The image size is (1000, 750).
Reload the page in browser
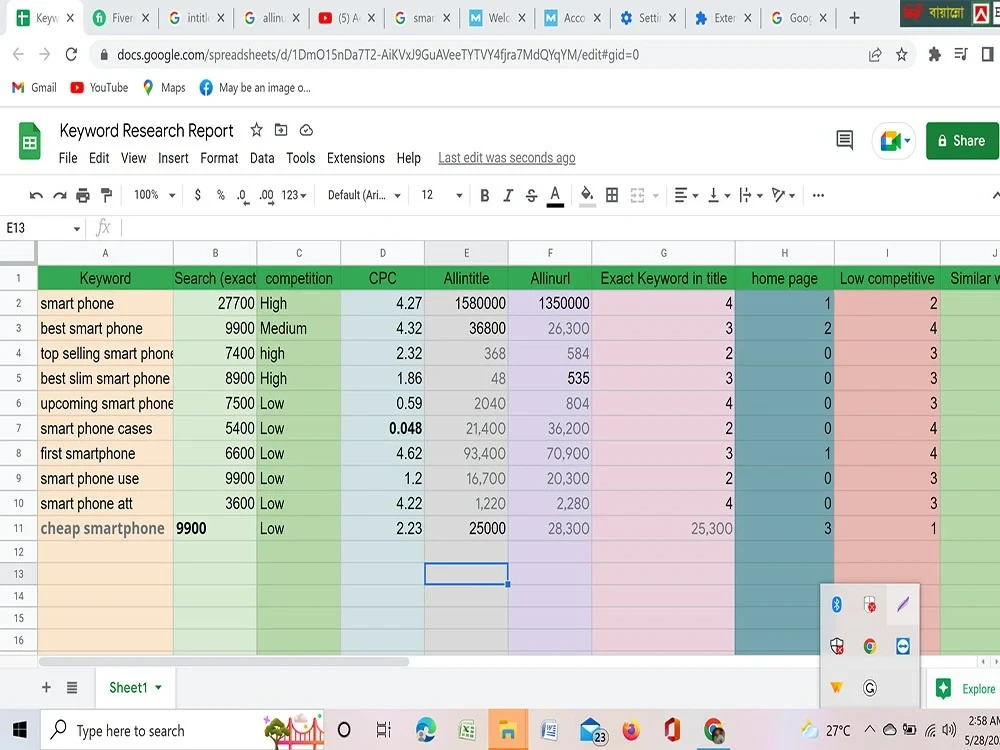click(x=71, y=55)
